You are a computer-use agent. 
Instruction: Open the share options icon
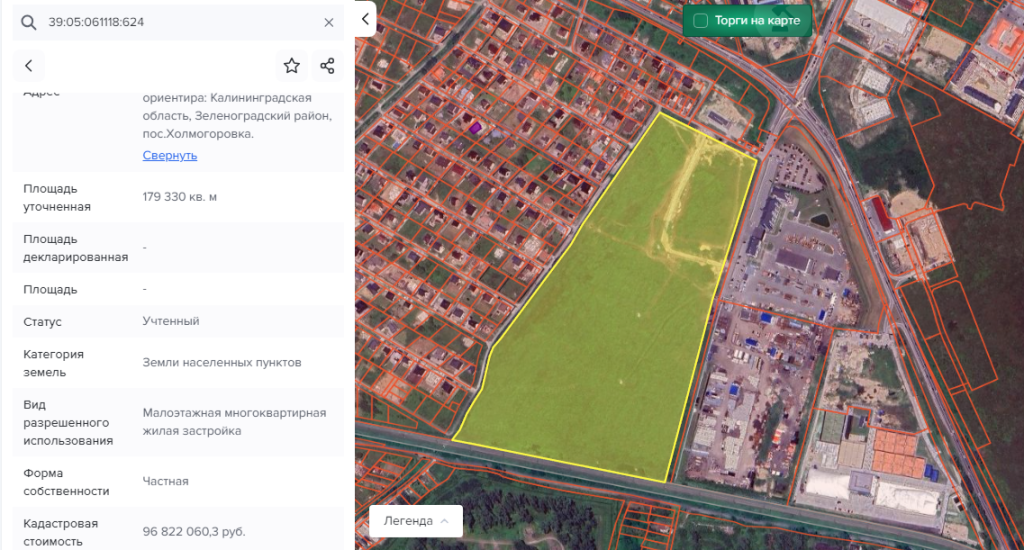tap(327, 66)
